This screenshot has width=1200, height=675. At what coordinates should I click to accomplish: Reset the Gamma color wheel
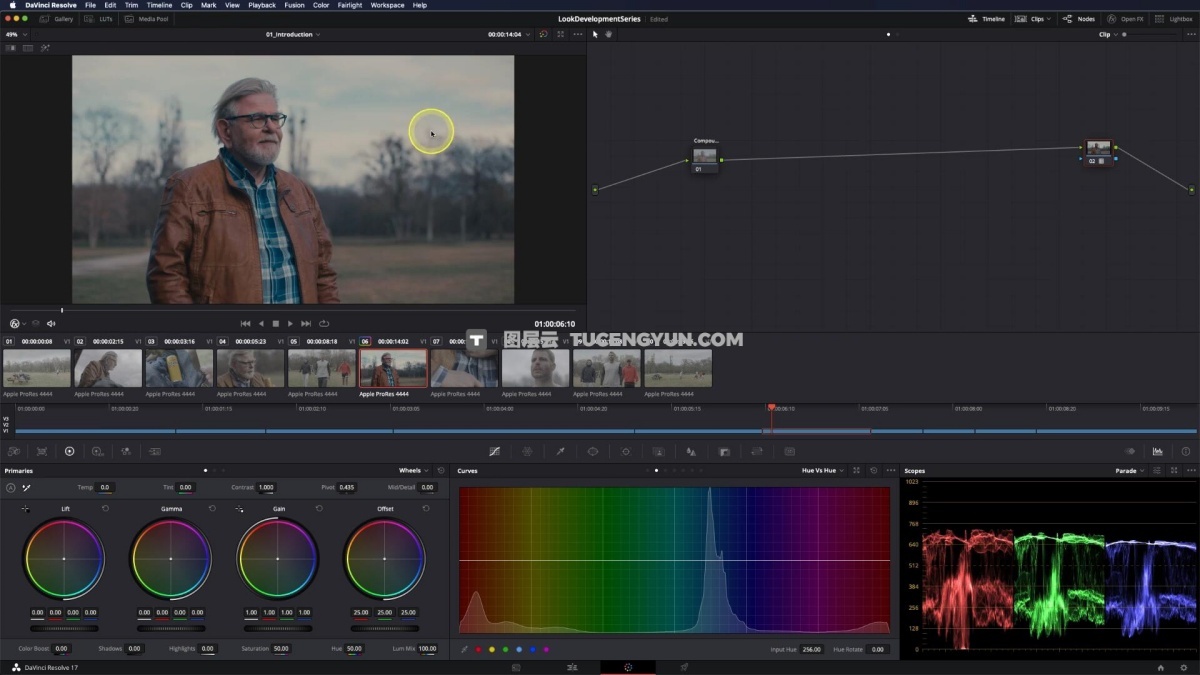click(x=212, y=509)
